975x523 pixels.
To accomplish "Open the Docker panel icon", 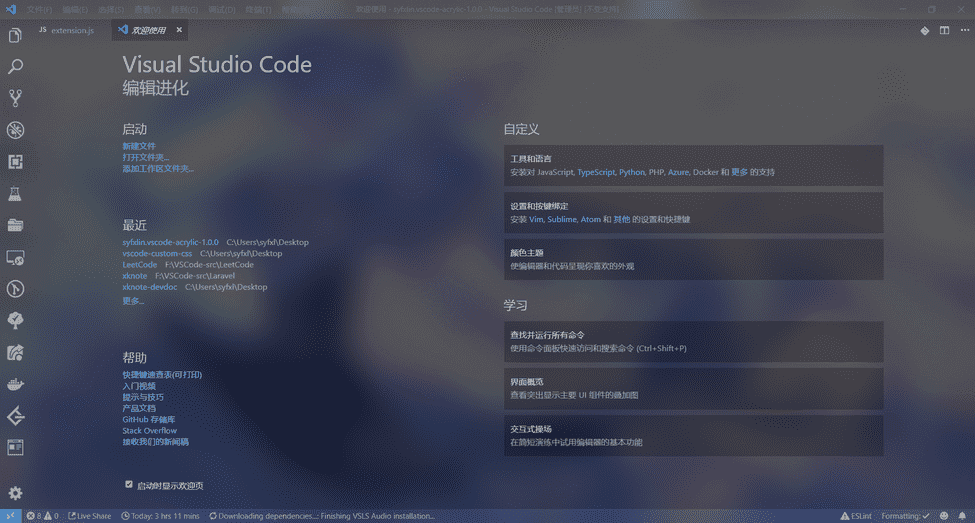I will coord(15,384).
